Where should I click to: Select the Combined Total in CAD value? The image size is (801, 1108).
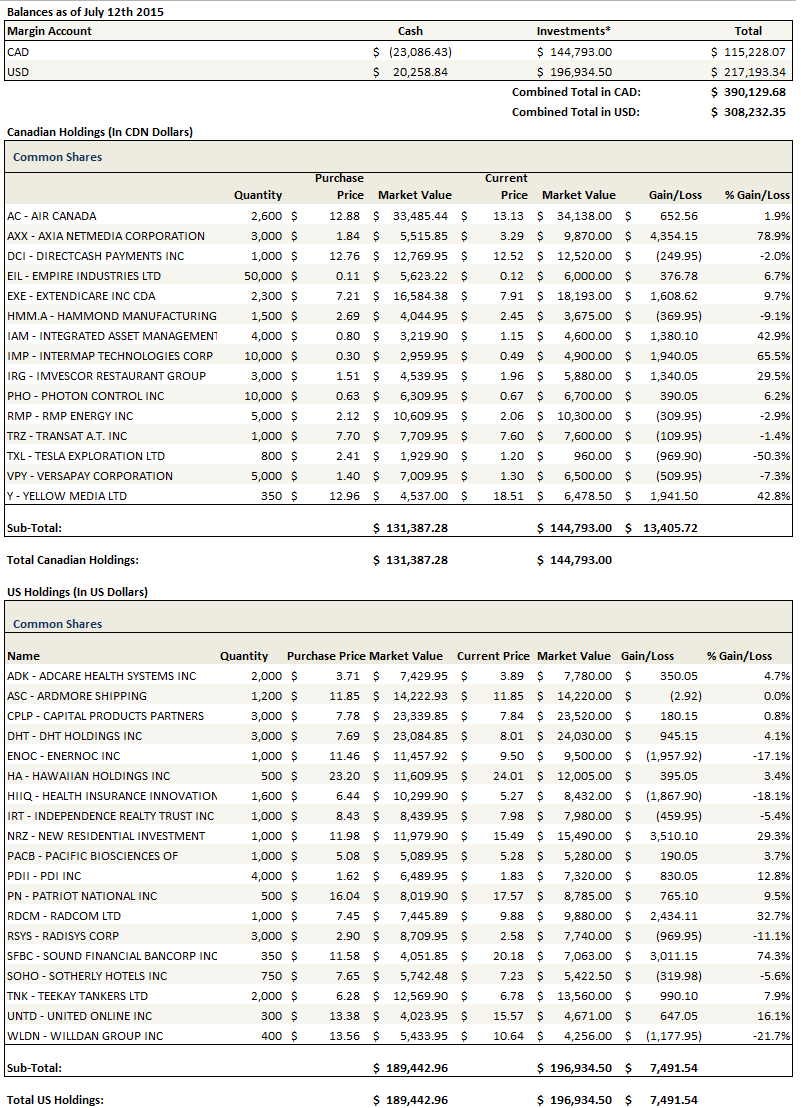[x=748, y=92]
